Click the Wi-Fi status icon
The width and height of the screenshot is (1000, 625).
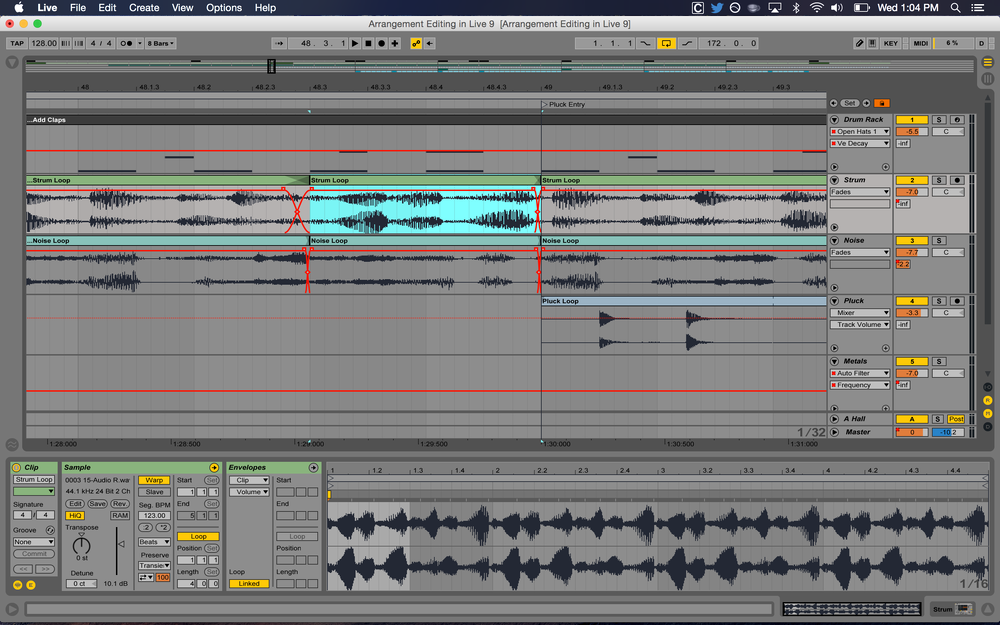click(816, 8)
